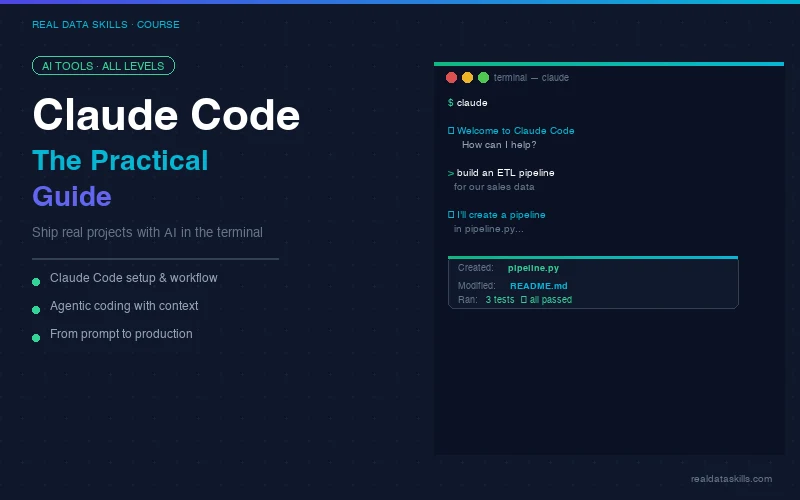Click the 'Claude Code setup & workflow' item
The width and height of the screenshot is (800, 500).
(134, 278)
